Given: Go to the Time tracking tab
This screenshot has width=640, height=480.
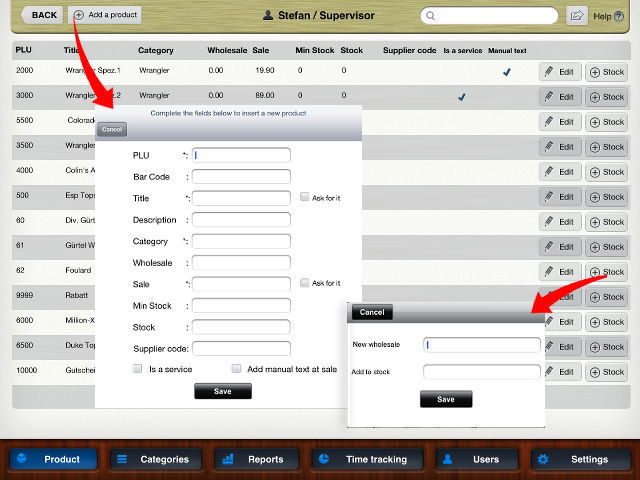Looking at the screenshot, I should (x=365, y=459).
